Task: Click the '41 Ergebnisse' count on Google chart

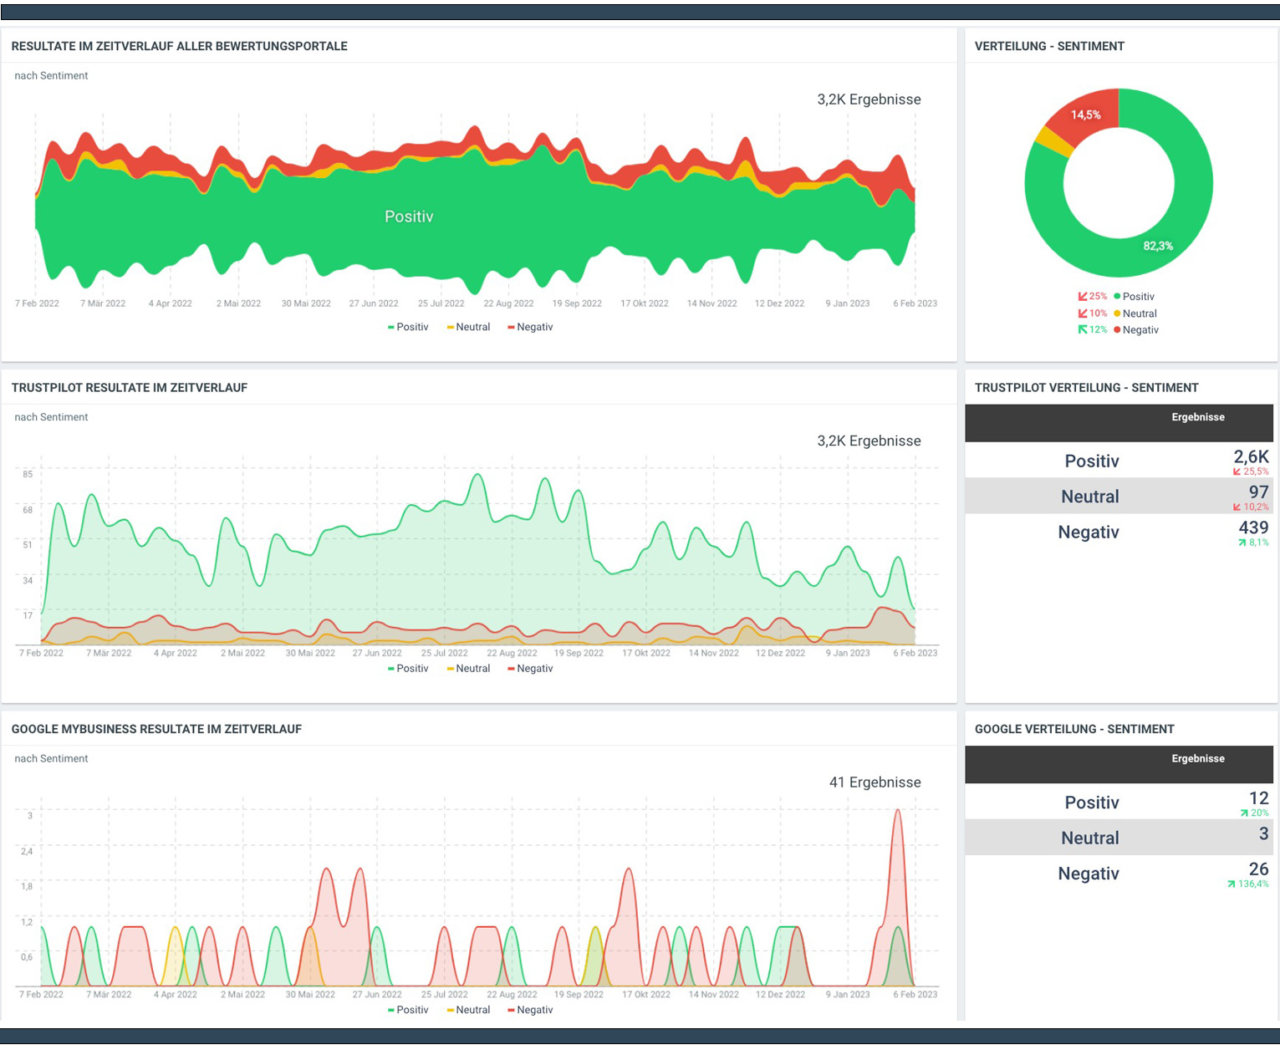Action: 874,782
